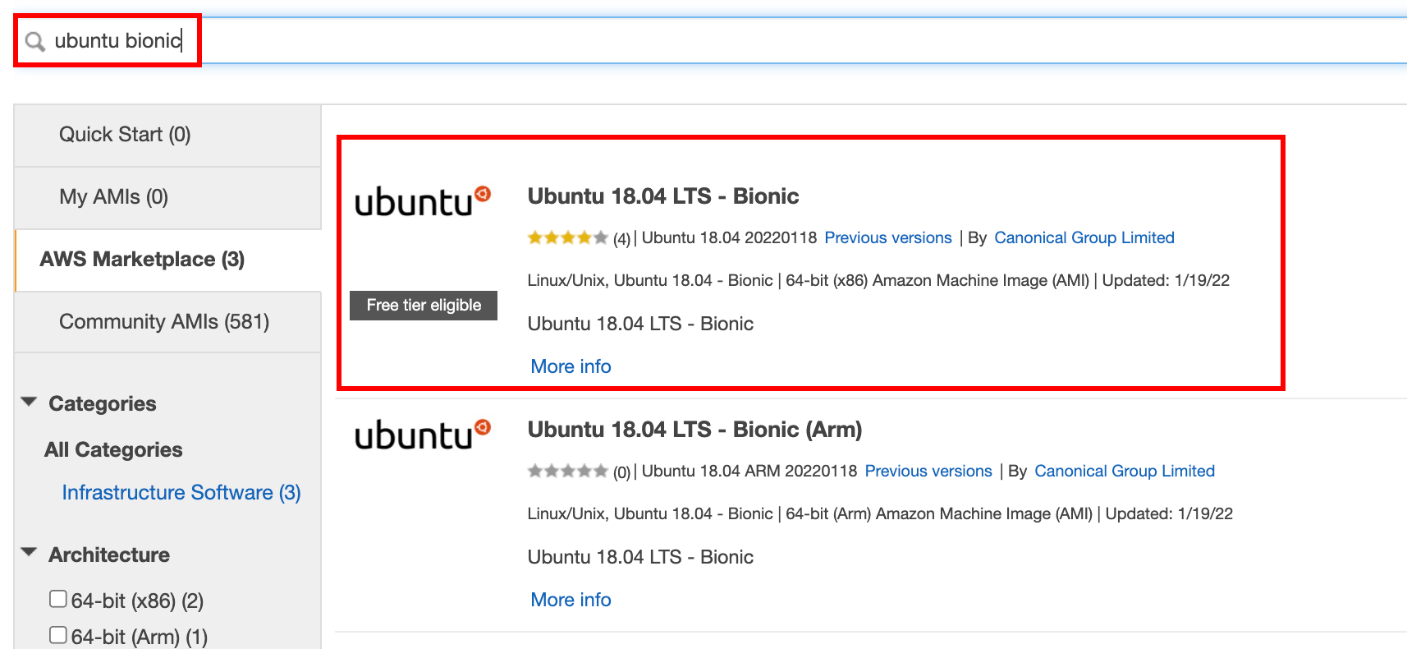Open More info for Ubuntu Bionic Arm
The width and height of the screenshot is (1407, 649).
pos(571,599)
